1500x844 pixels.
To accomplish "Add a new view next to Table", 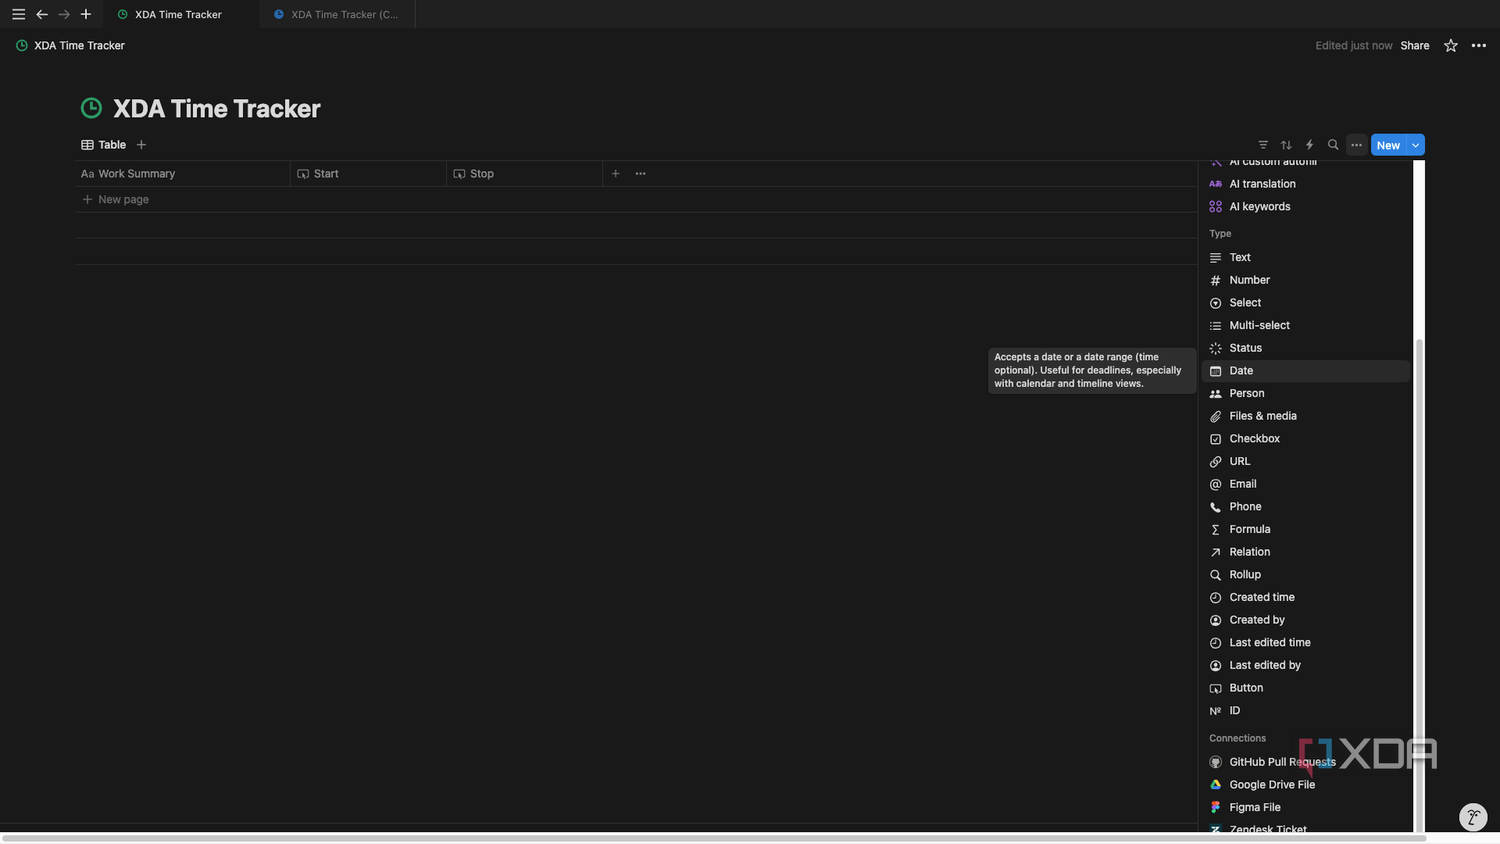I will pos(141,145).
